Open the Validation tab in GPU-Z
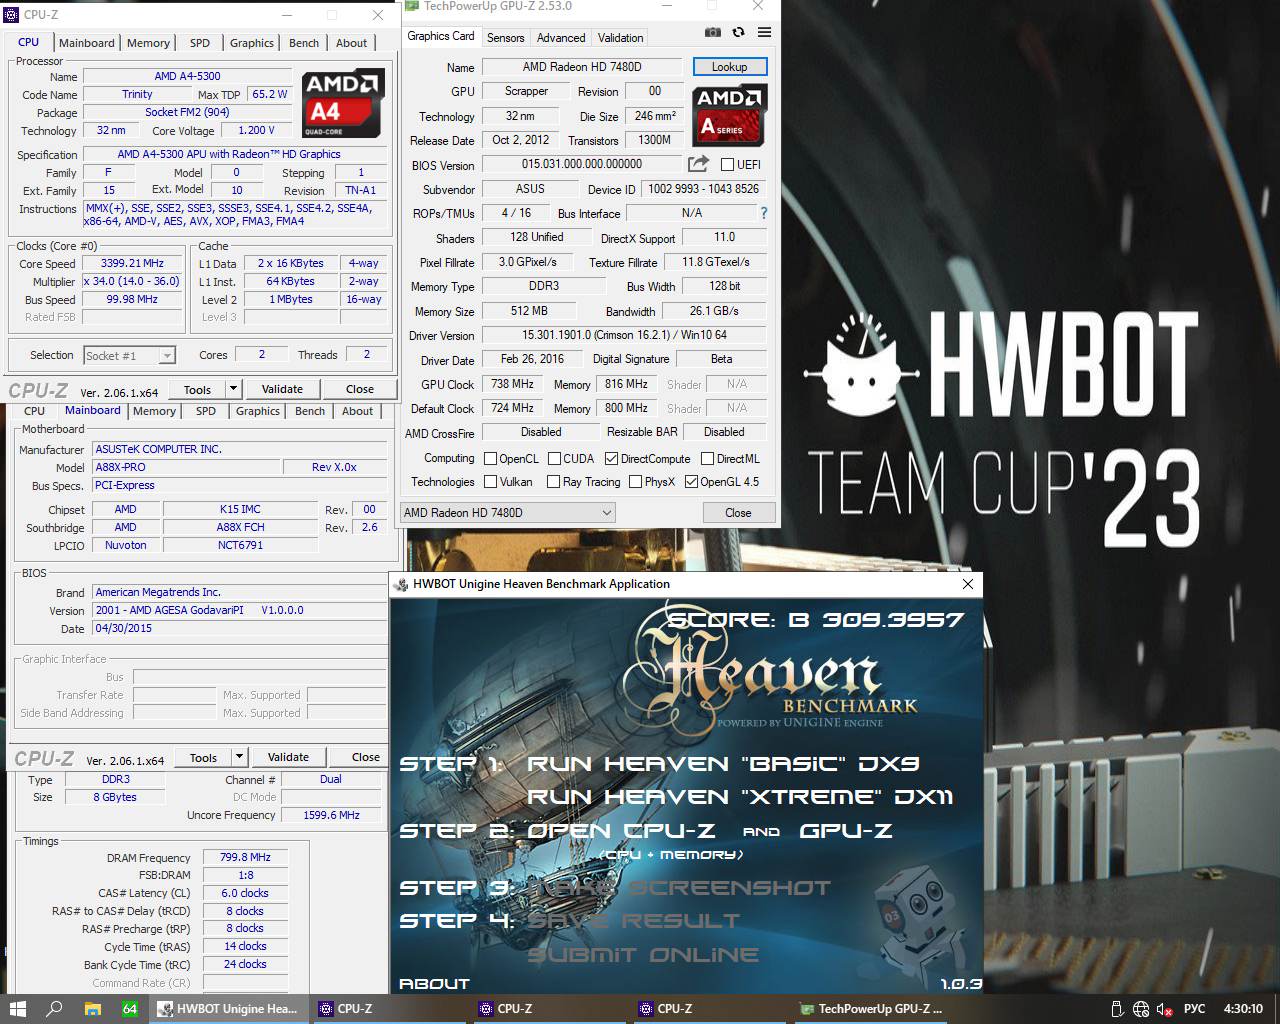The image size is (1280, 1024). [x=620, y=38]
